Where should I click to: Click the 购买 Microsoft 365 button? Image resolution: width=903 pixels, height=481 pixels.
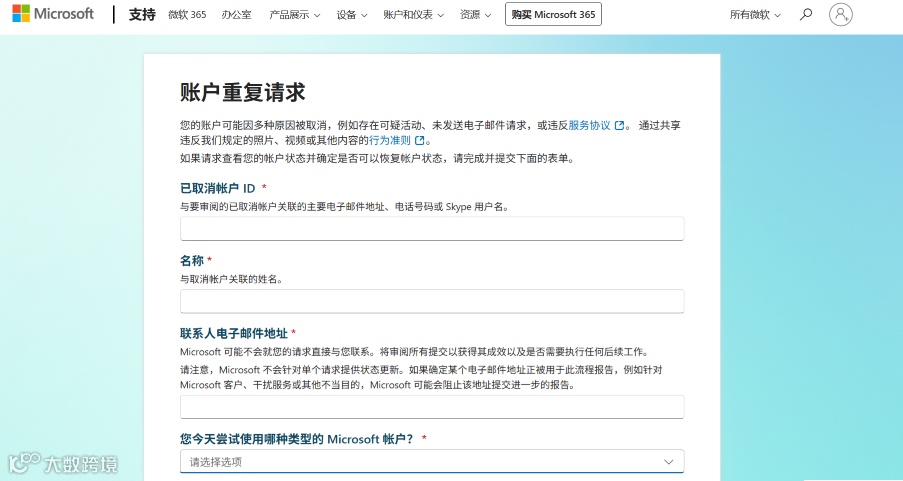553,14
